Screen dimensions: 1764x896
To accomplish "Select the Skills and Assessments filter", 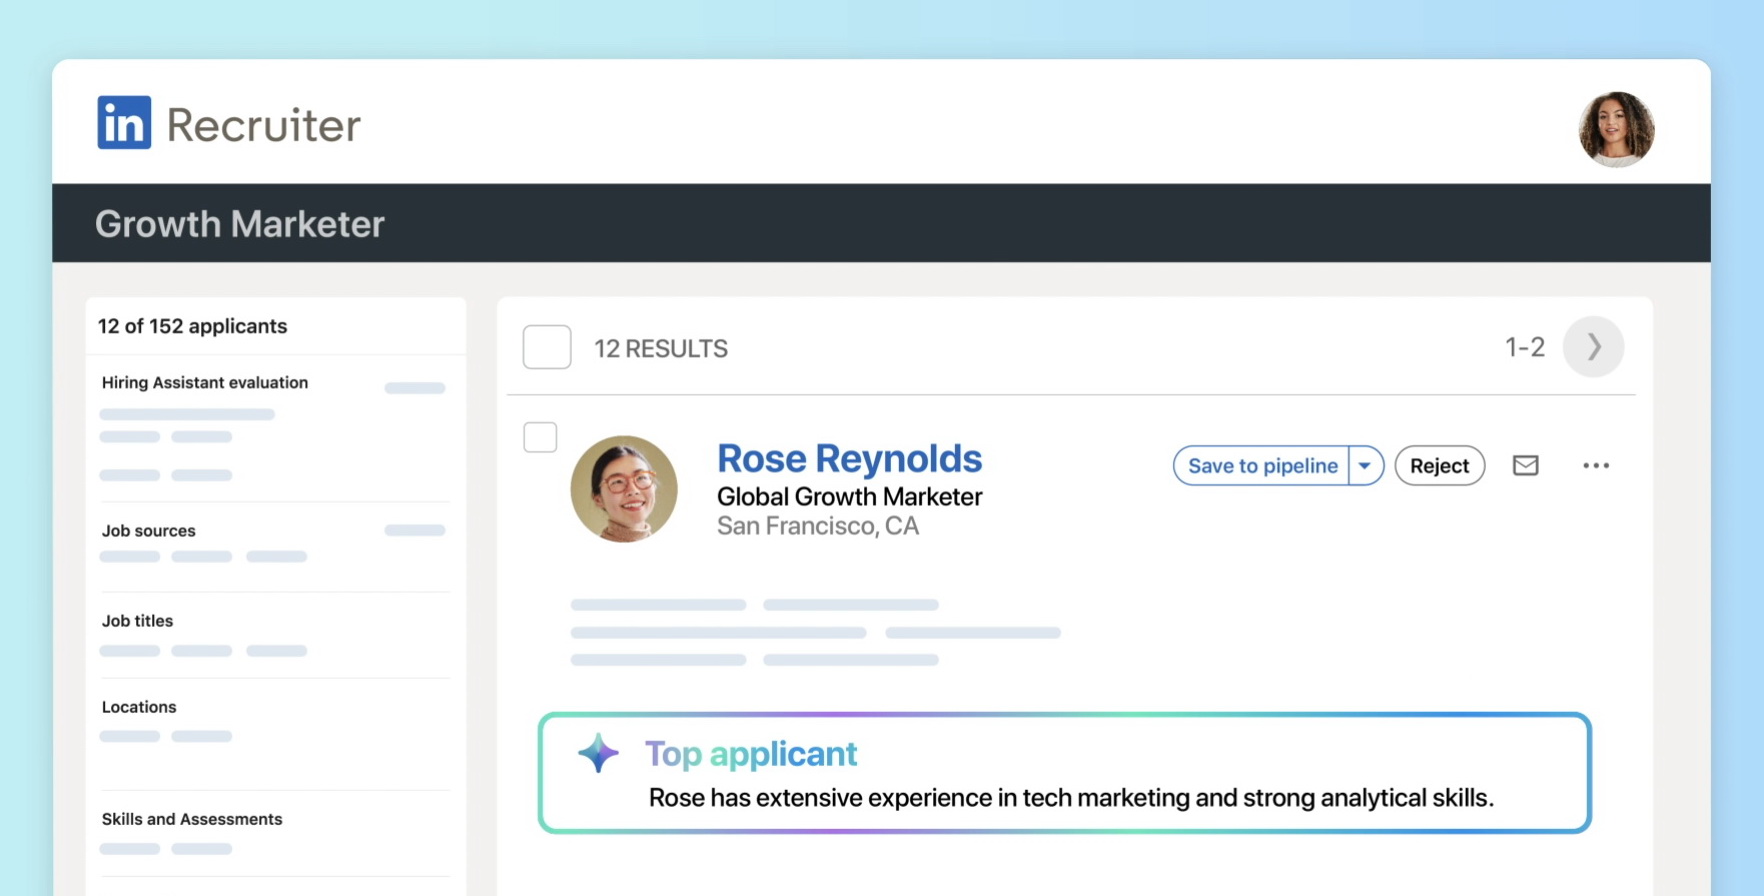I will click(x=192, y=819).
